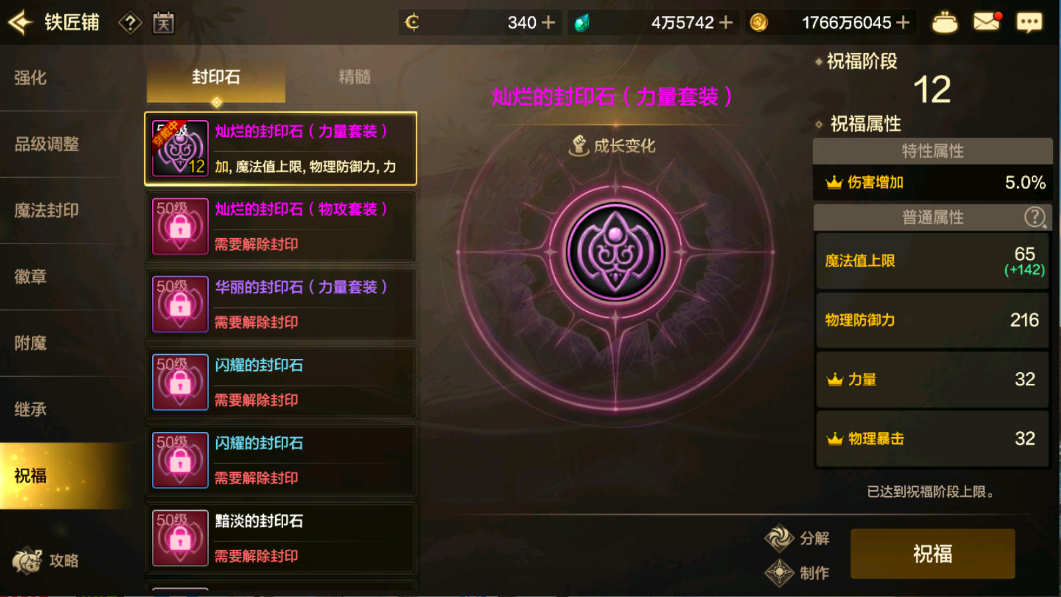Select the 封印石 tab
Image resolution: width=1061 pixels, height=597 pixels.
(216, 76)
